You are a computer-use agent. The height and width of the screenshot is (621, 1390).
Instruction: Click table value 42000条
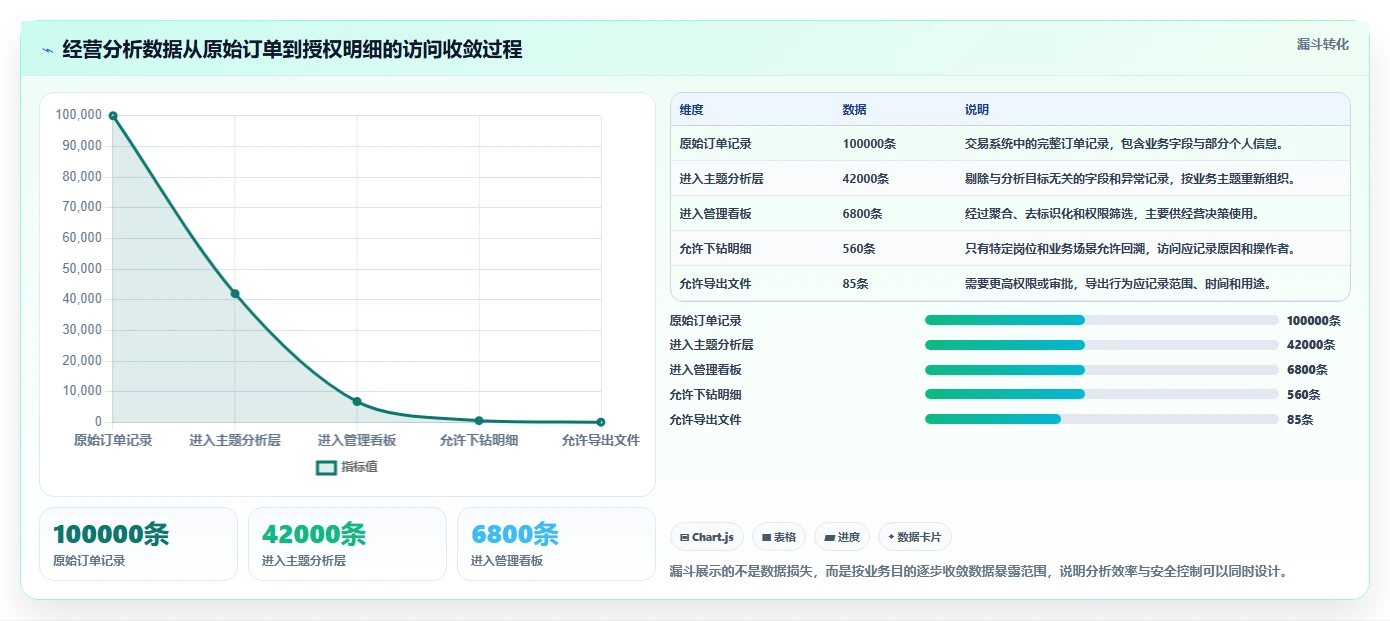(866, 179)
